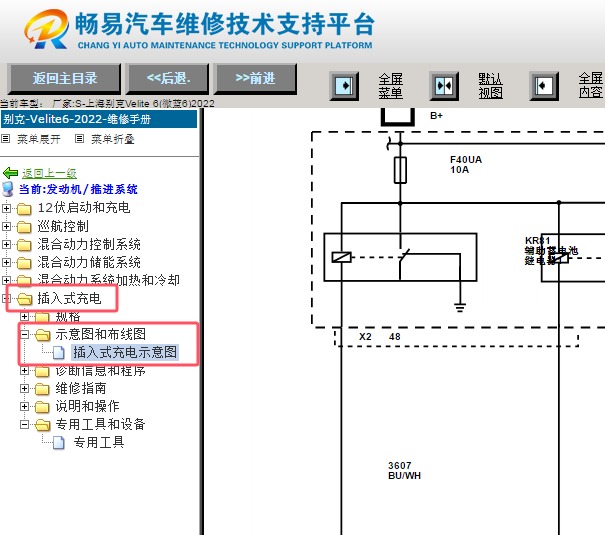This screenshot has height=535, width=605.
Task: Expand the 混合动力控制系统 node
Action: 6,244
